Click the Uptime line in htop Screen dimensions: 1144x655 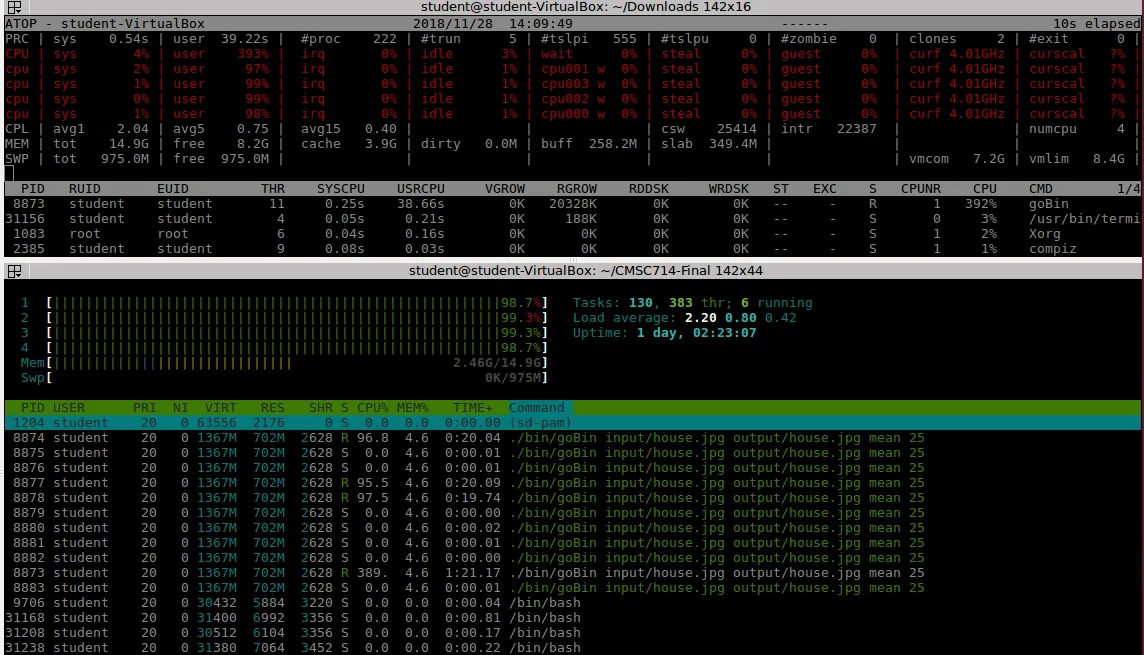pyautogui.click(x=664, y=333)
